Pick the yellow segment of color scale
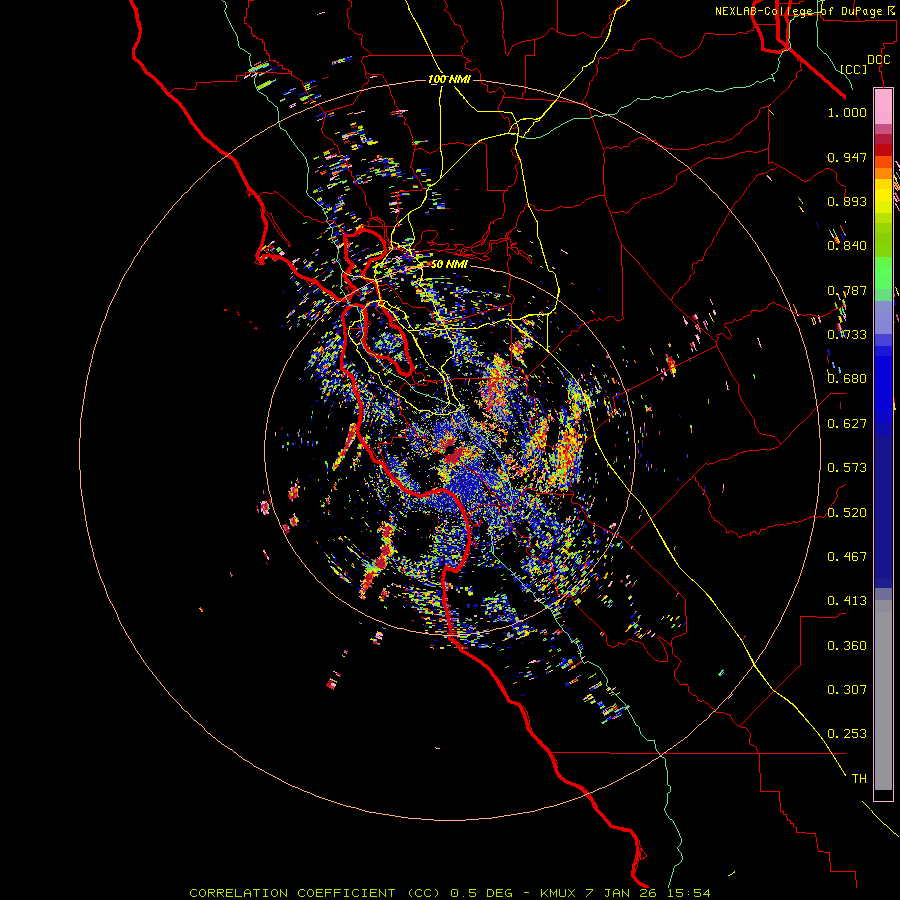 coord(883,196)
